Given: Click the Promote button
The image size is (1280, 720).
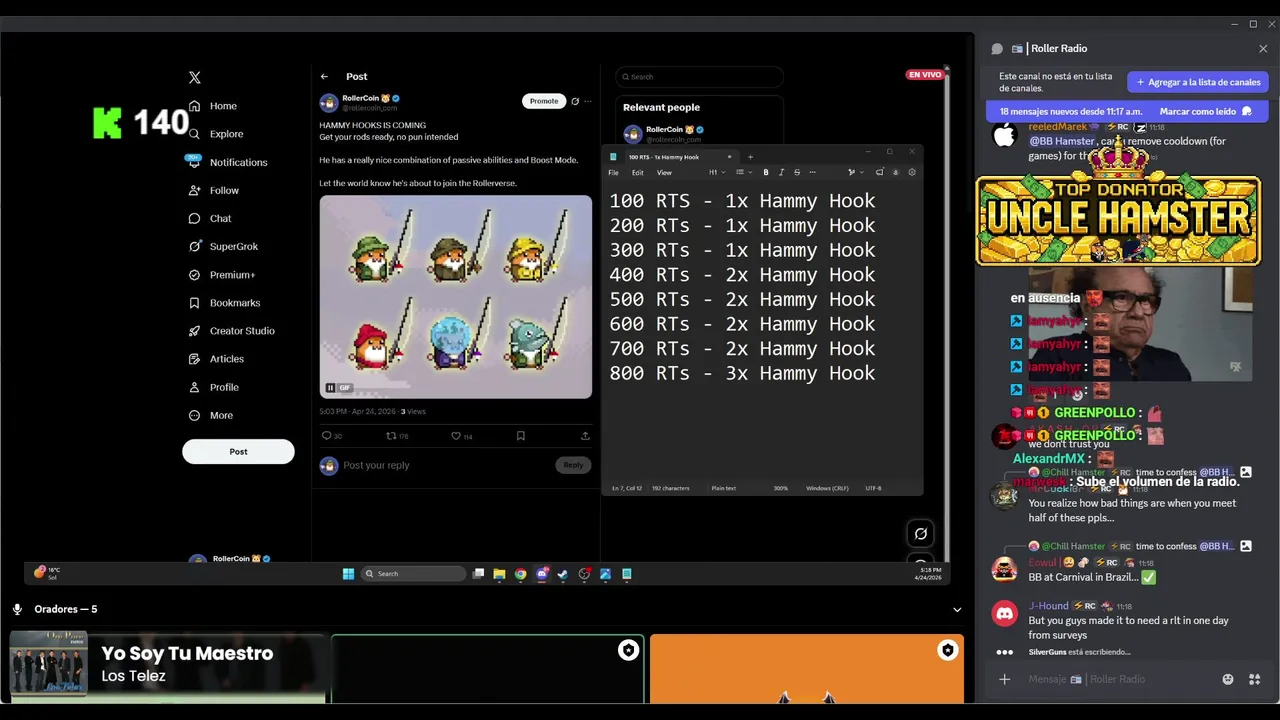Looking at the screenshot, I should pyautogui.click(x=544, y=101).
